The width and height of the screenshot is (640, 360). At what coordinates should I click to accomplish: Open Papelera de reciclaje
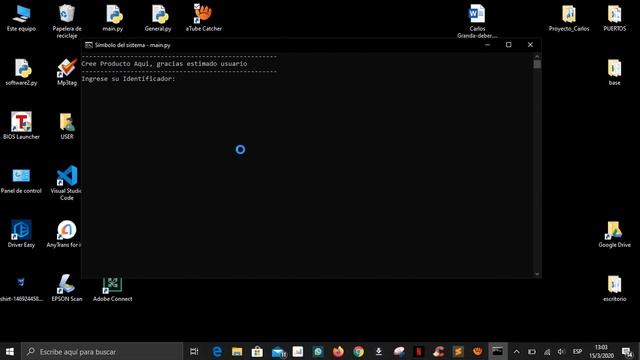(67, 21)
